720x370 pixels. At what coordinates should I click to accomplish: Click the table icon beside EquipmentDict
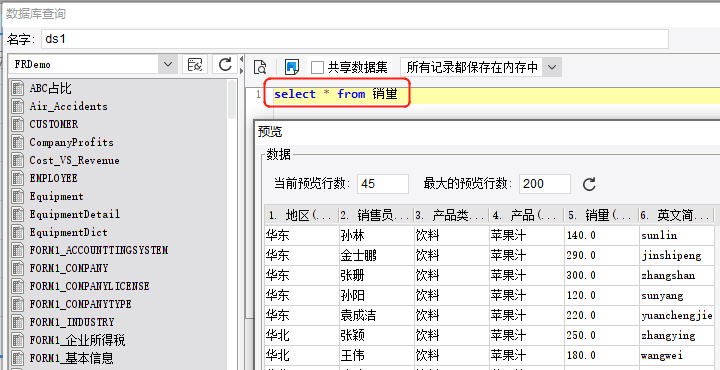point(18,232)
